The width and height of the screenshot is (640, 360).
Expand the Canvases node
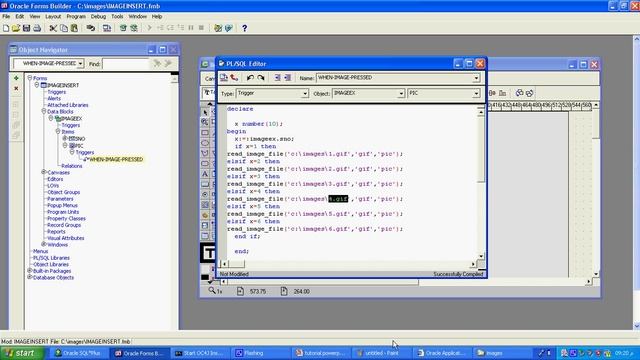click(44, 172)
